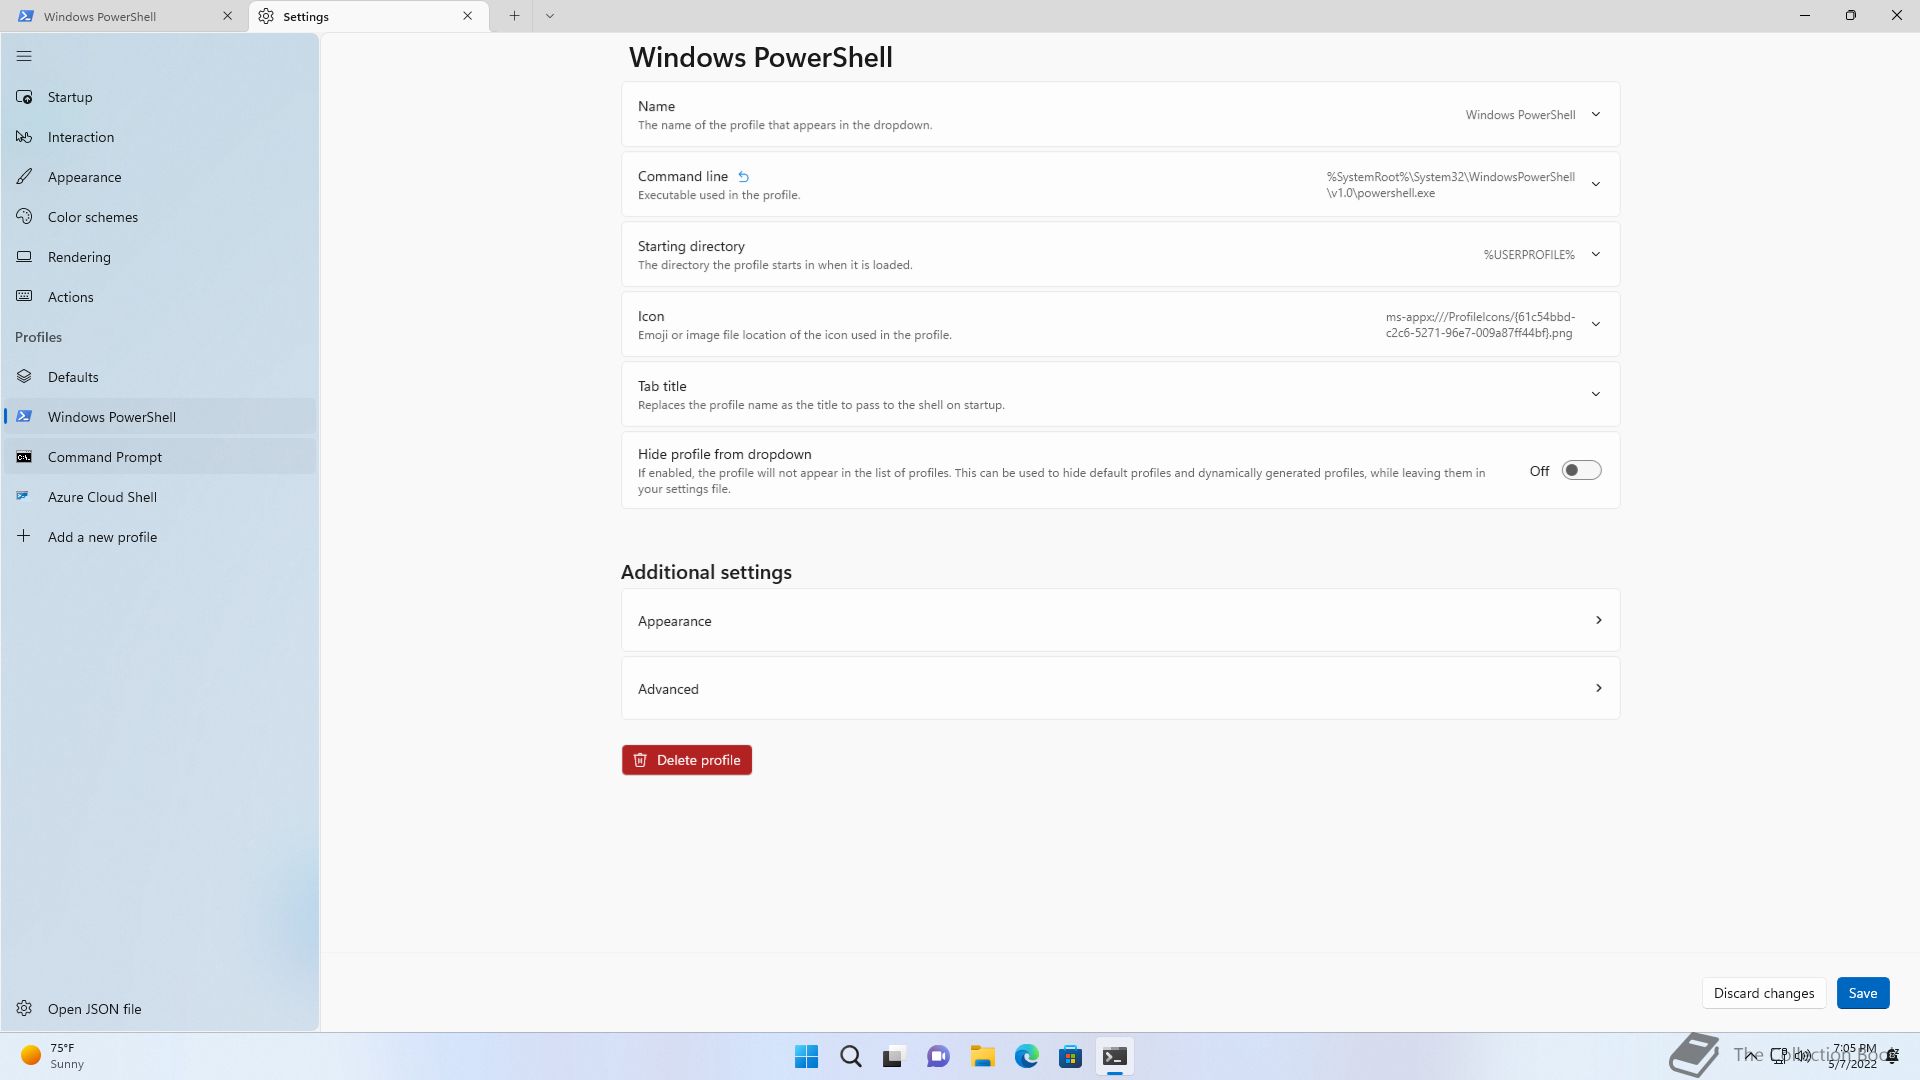Open Windows Start menu

pos(806,1056)
